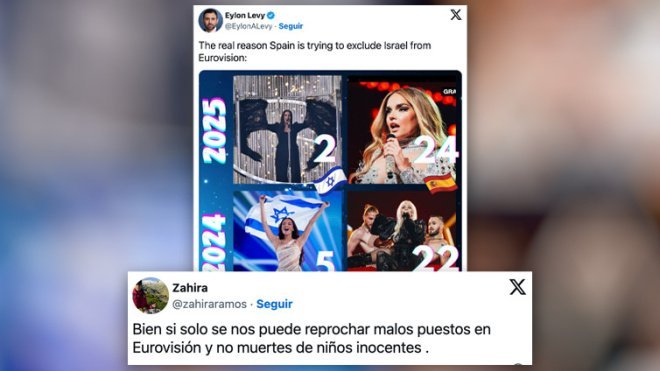The width and height of the screenshot is (660, 371).
Task: Click the Eylon Levy display name
Action: tap(245, 16)
